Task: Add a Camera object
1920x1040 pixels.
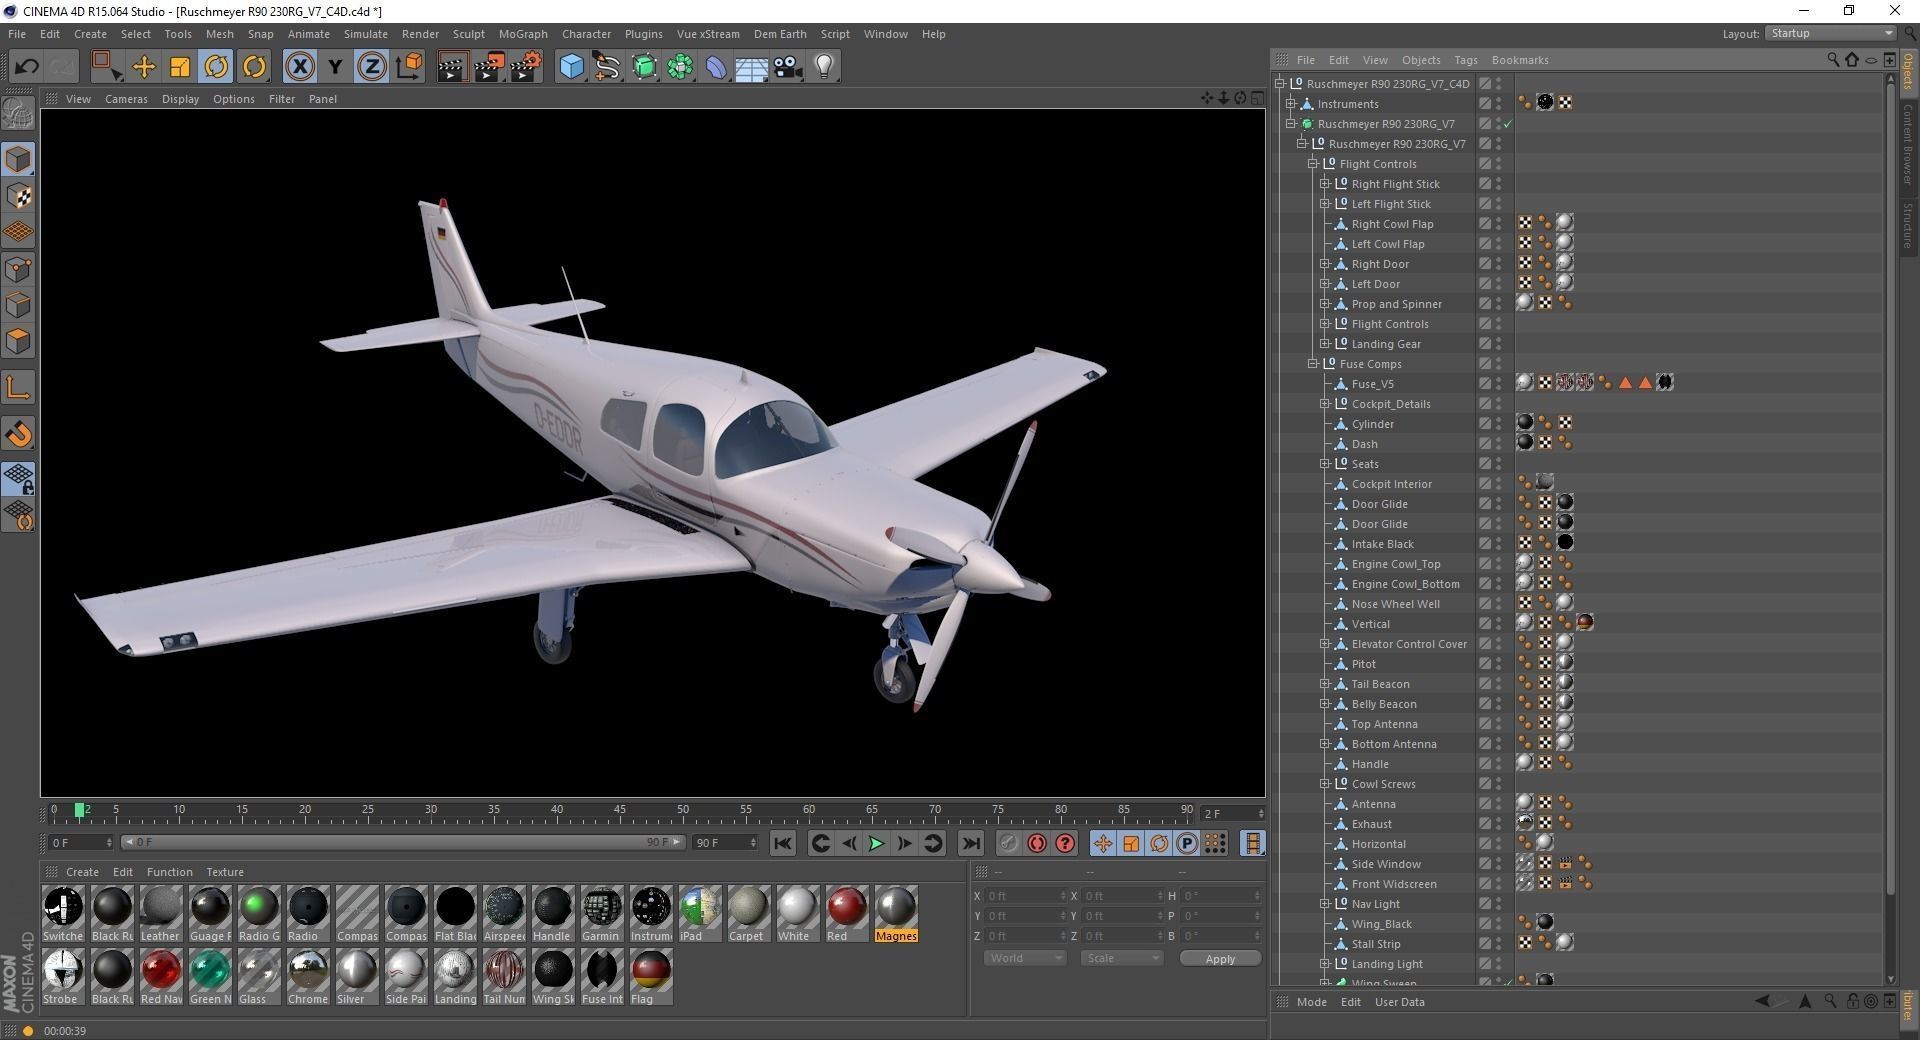Action: (x=788, y=67)
